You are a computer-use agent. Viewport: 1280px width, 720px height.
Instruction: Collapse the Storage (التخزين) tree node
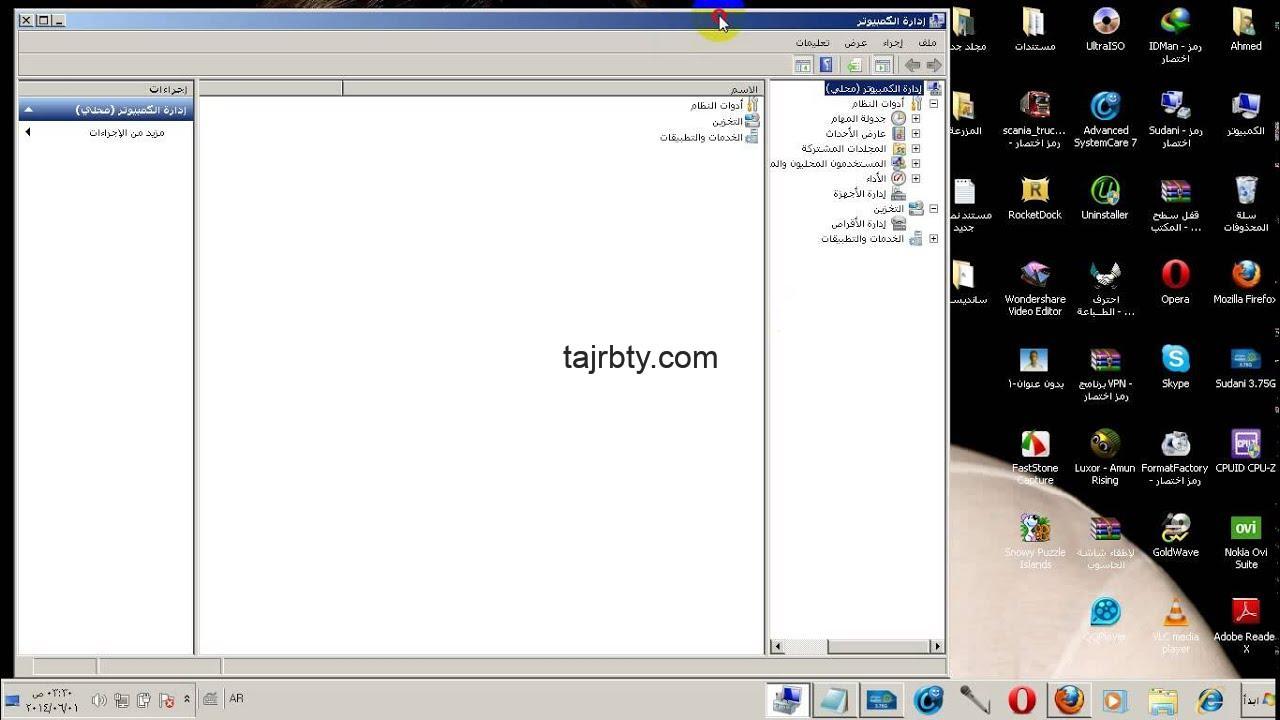[933, 209]
